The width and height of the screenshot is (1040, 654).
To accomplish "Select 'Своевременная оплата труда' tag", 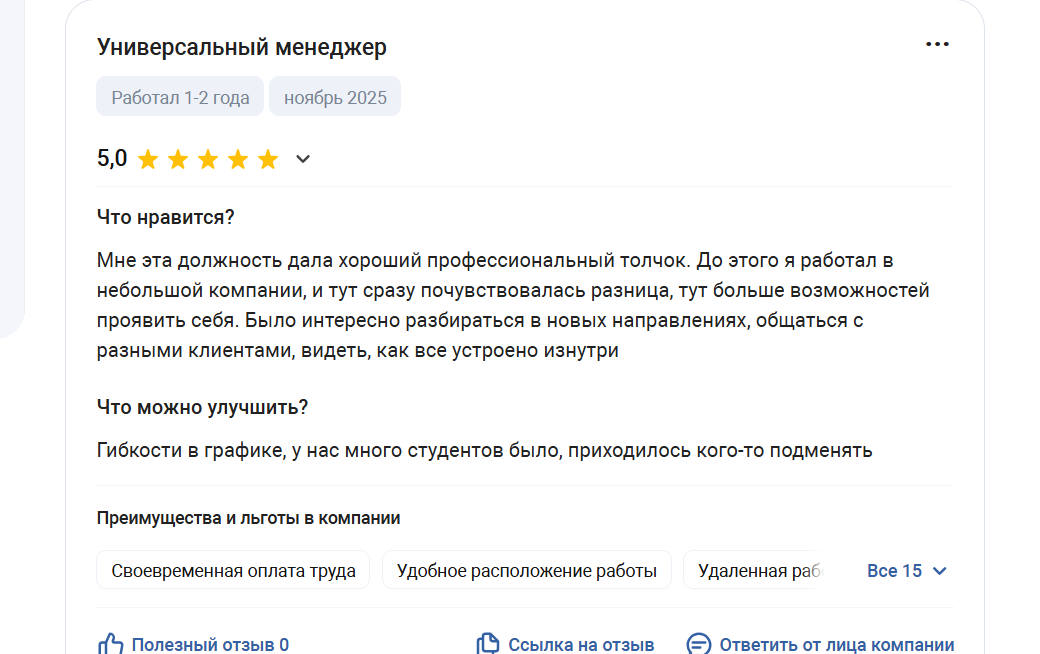I will pyautogui.click(x=233, y=571).
